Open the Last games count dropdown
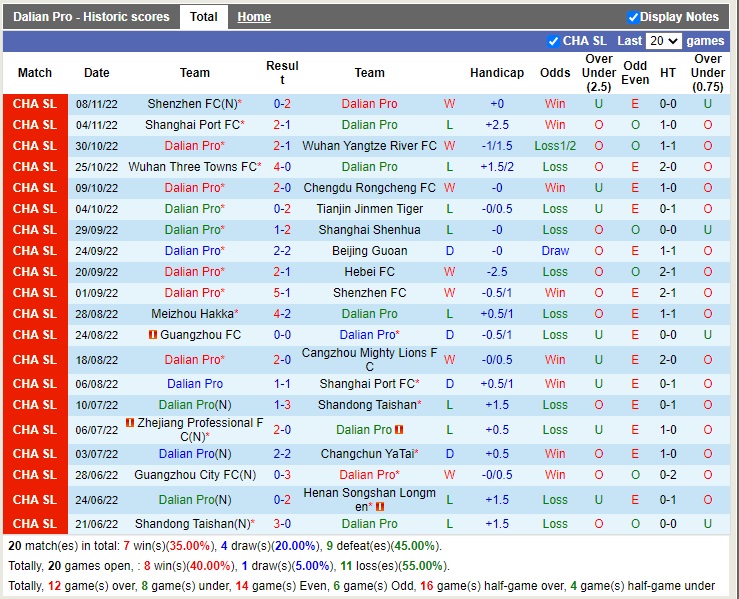 click(x=664, y=41)
